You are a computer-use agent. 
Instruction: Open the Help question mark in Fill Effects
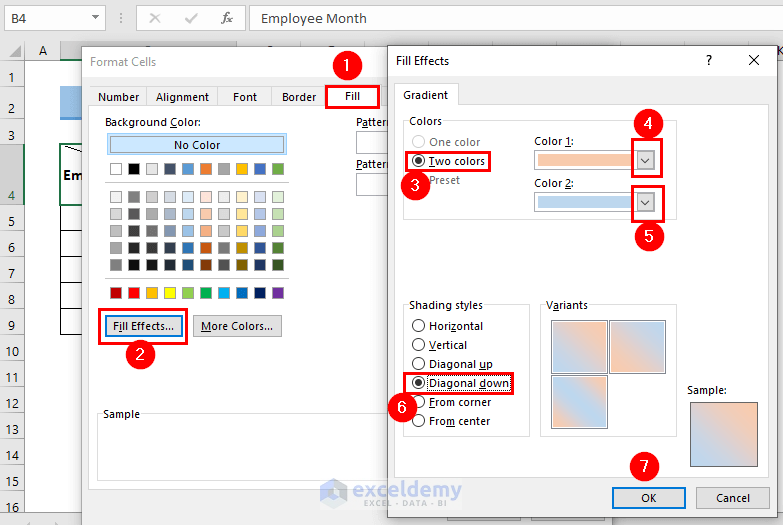coord(709,60)
